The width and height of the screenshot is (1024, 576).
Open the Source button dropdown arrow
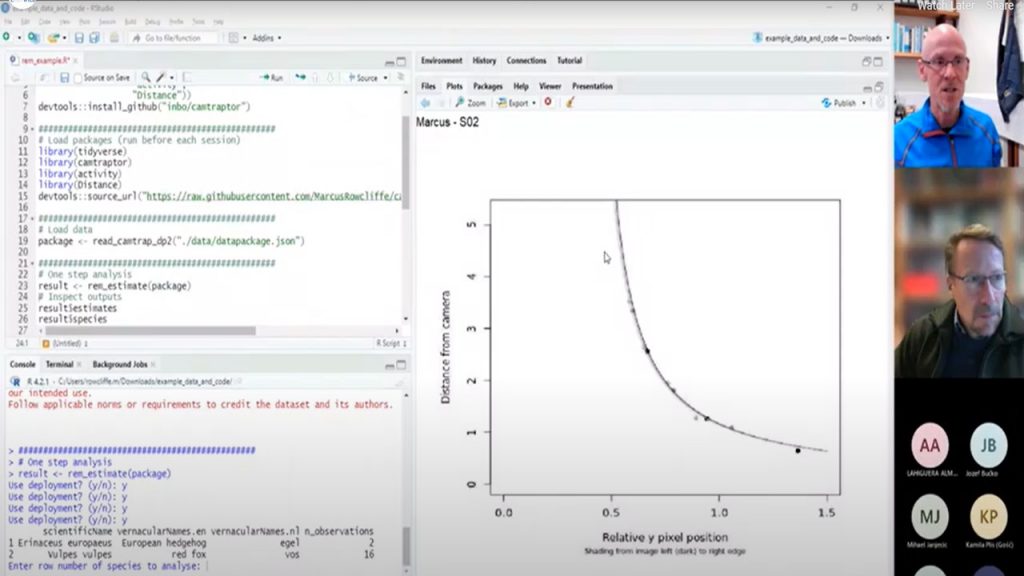pos(384,77)
